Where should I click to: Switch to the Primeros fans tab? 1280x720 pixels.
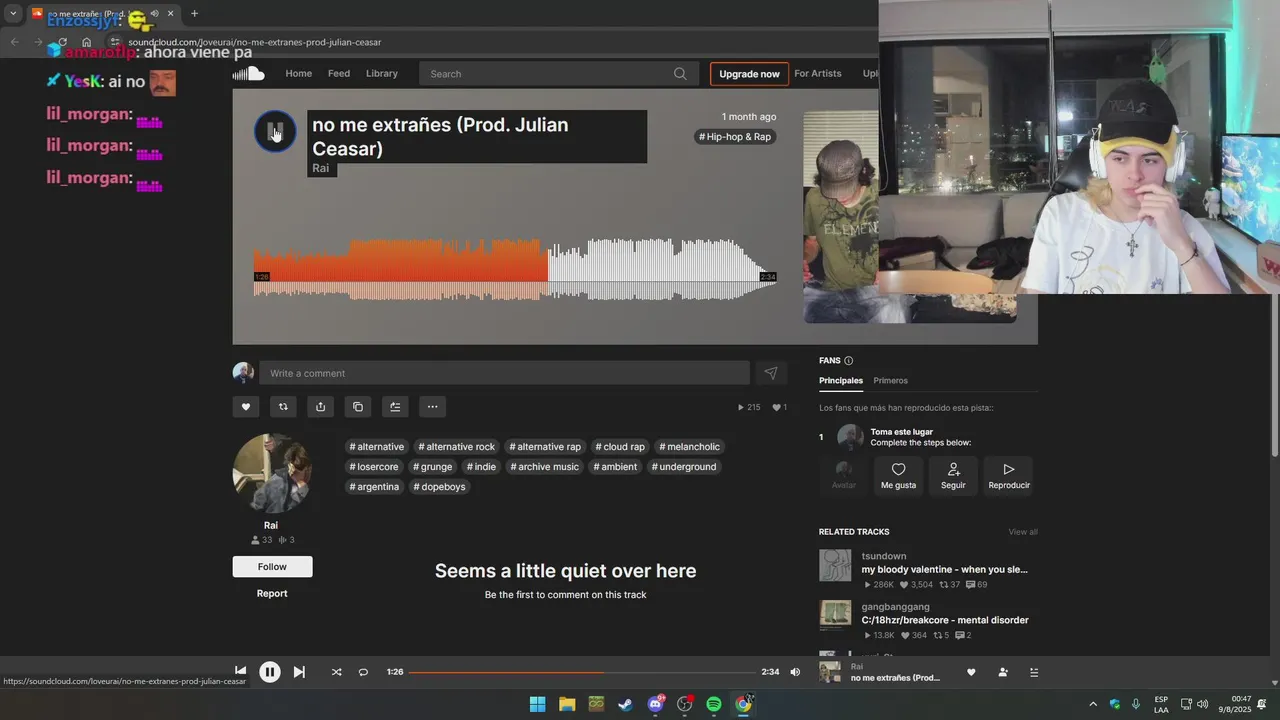click(x=890, y=380)
